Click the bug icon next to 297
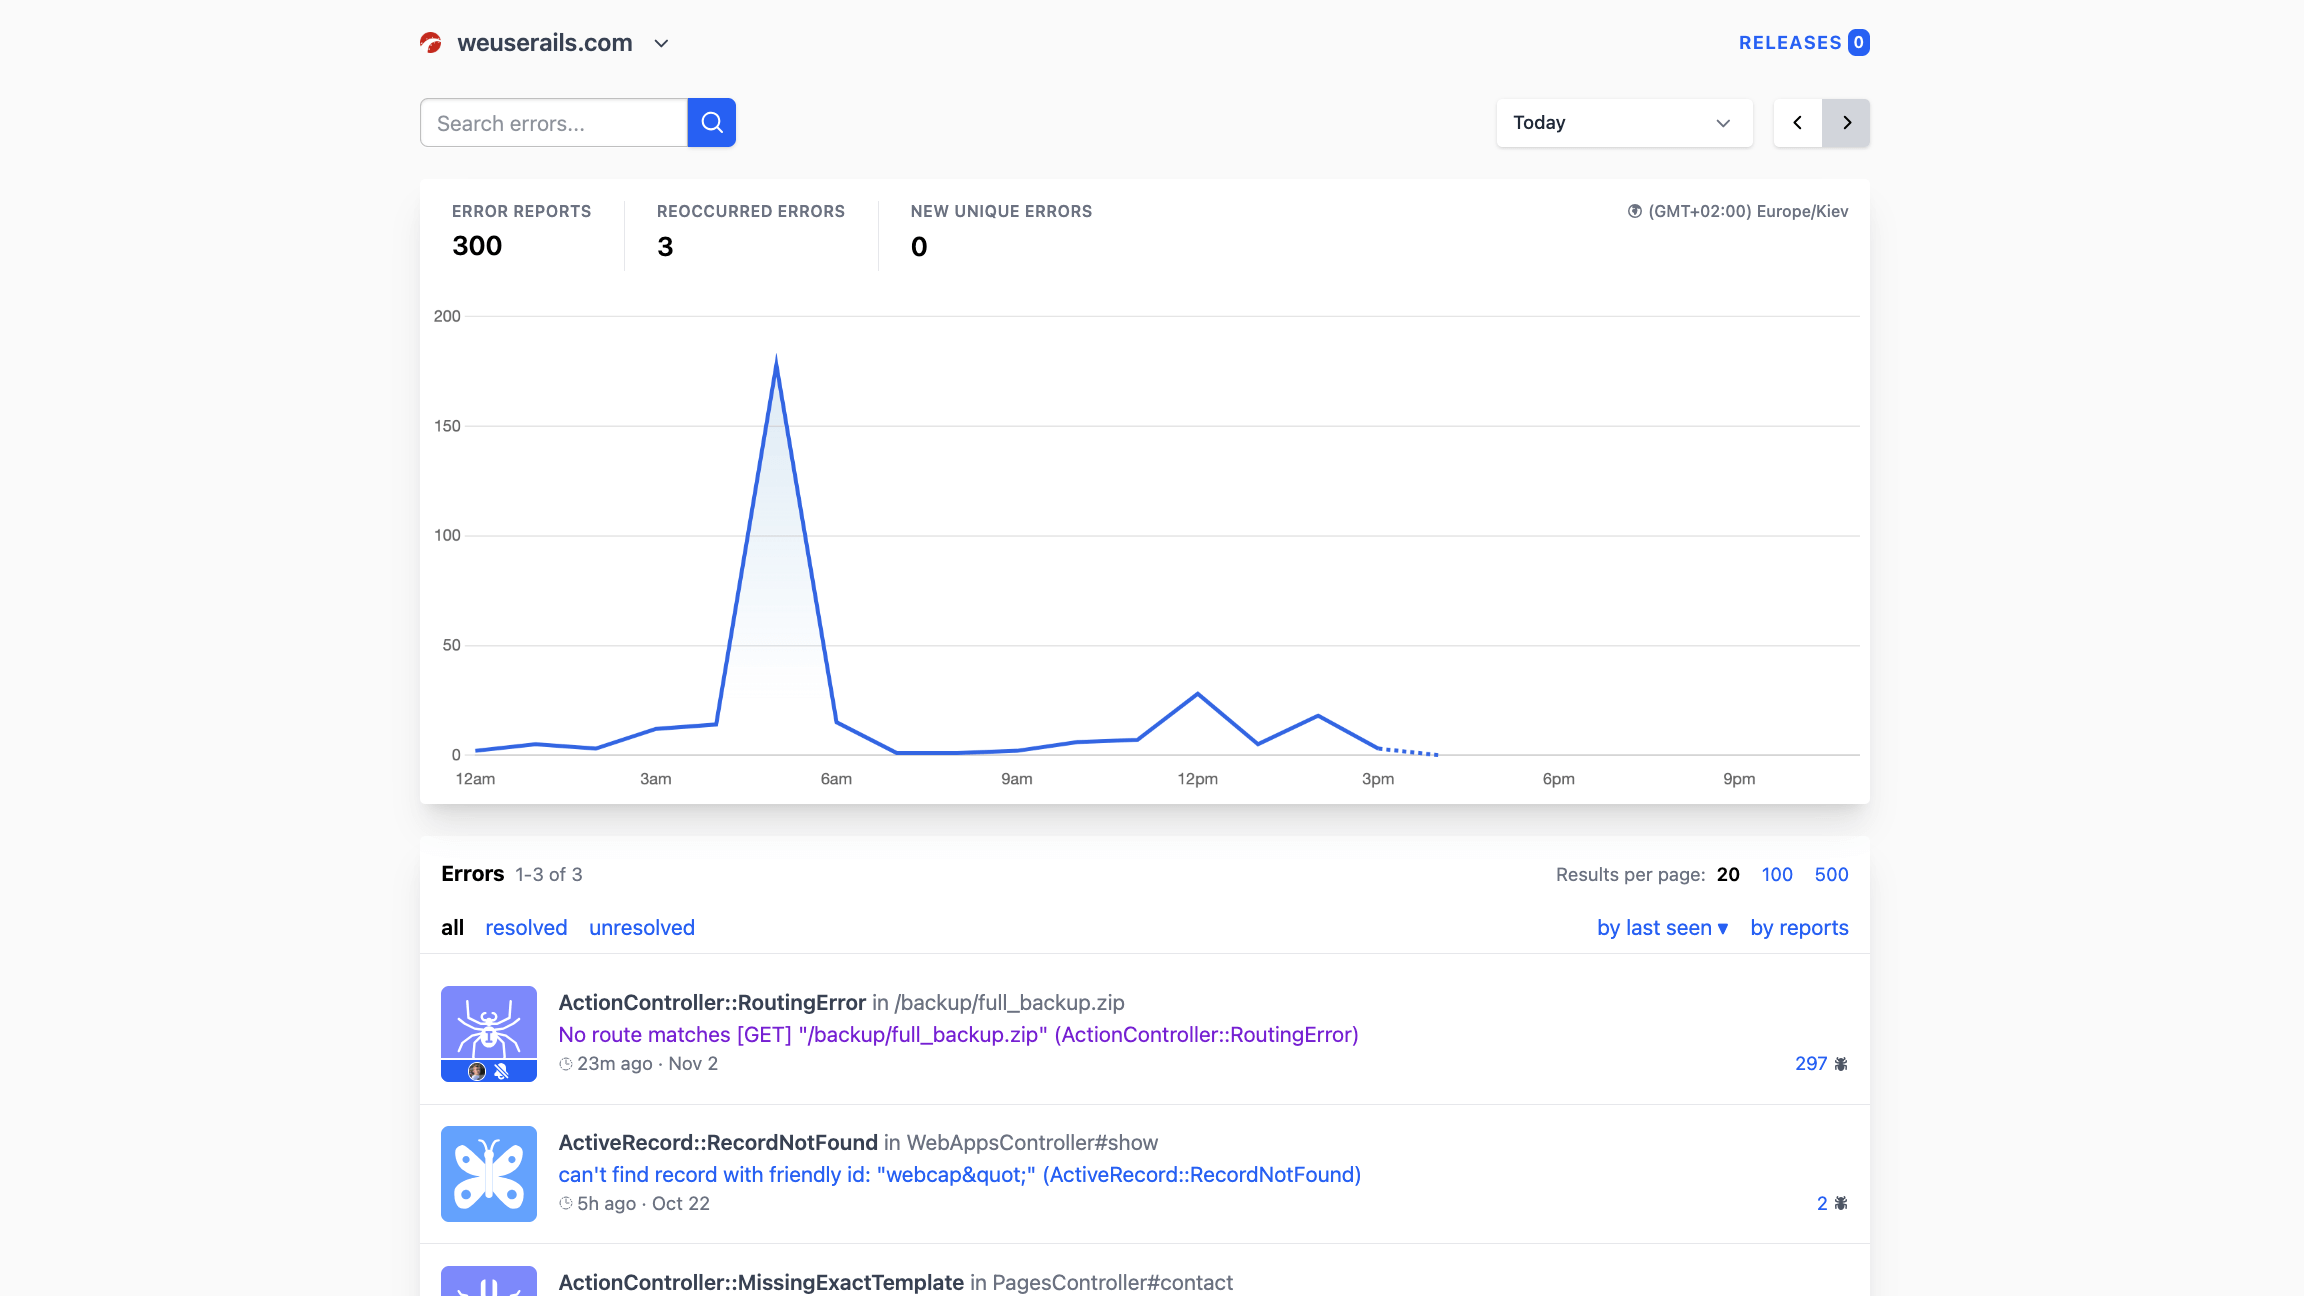Image resolution: width=2304 pixels, height=1296 pixels. point(1841,1064)
